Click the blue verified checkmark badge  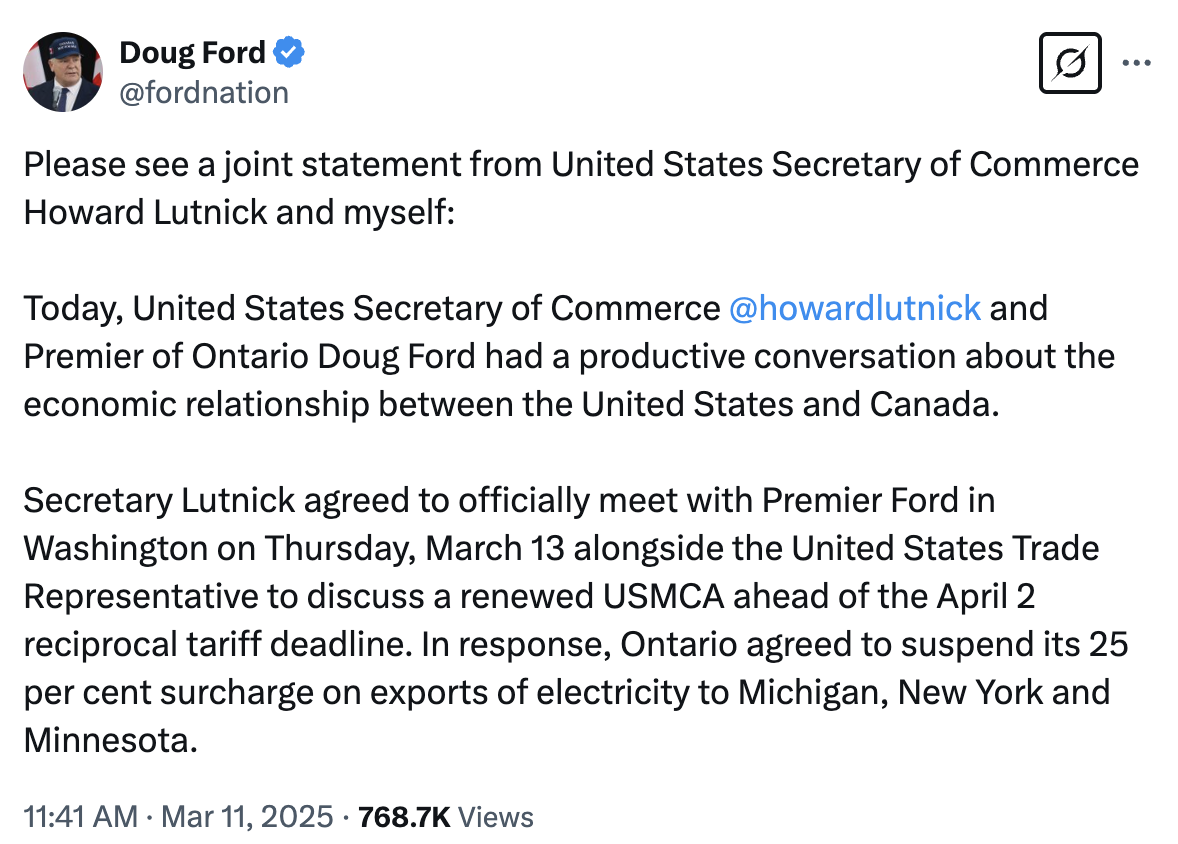click(x=290, y=51)
